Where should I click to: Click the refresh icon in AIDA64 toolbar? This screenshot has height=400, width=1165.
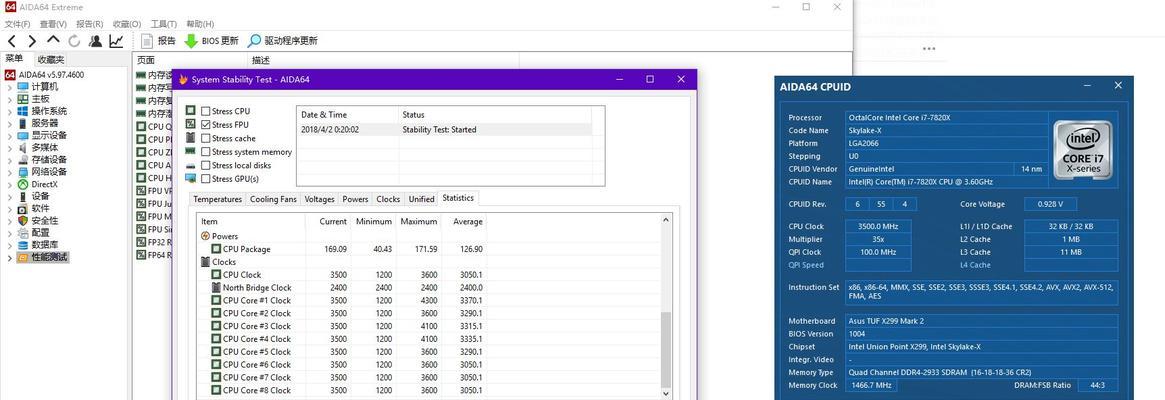74,41
